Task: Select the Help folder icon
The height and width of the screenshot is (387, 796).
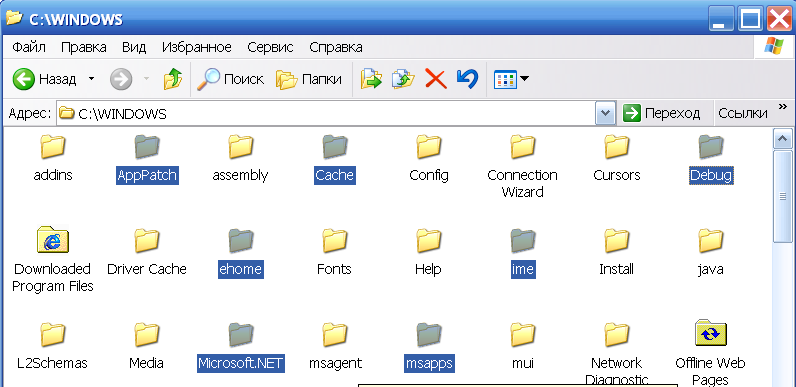Action: click(428, 240)
